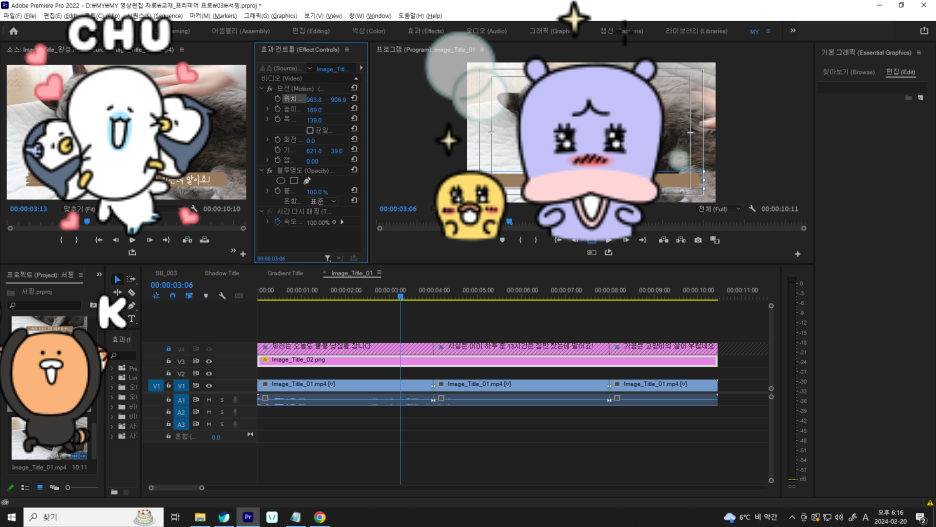
Task: Go to Out in Program monitor
Action: [x=642, y=240]
